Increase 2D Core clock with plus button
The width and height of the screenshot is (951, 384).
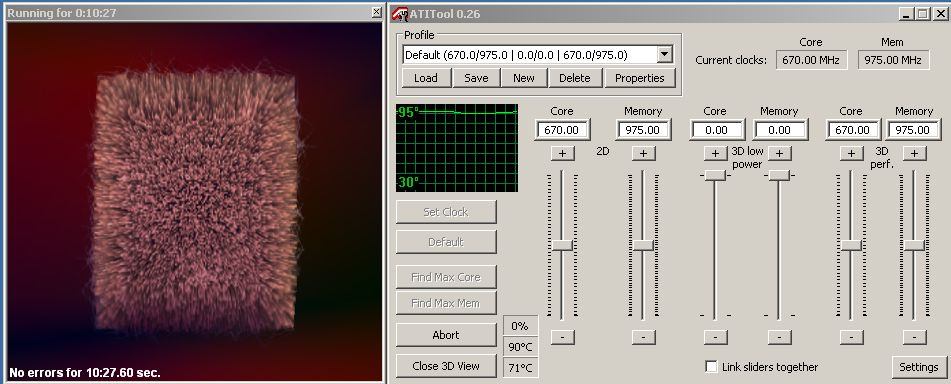tap(562, 153)
